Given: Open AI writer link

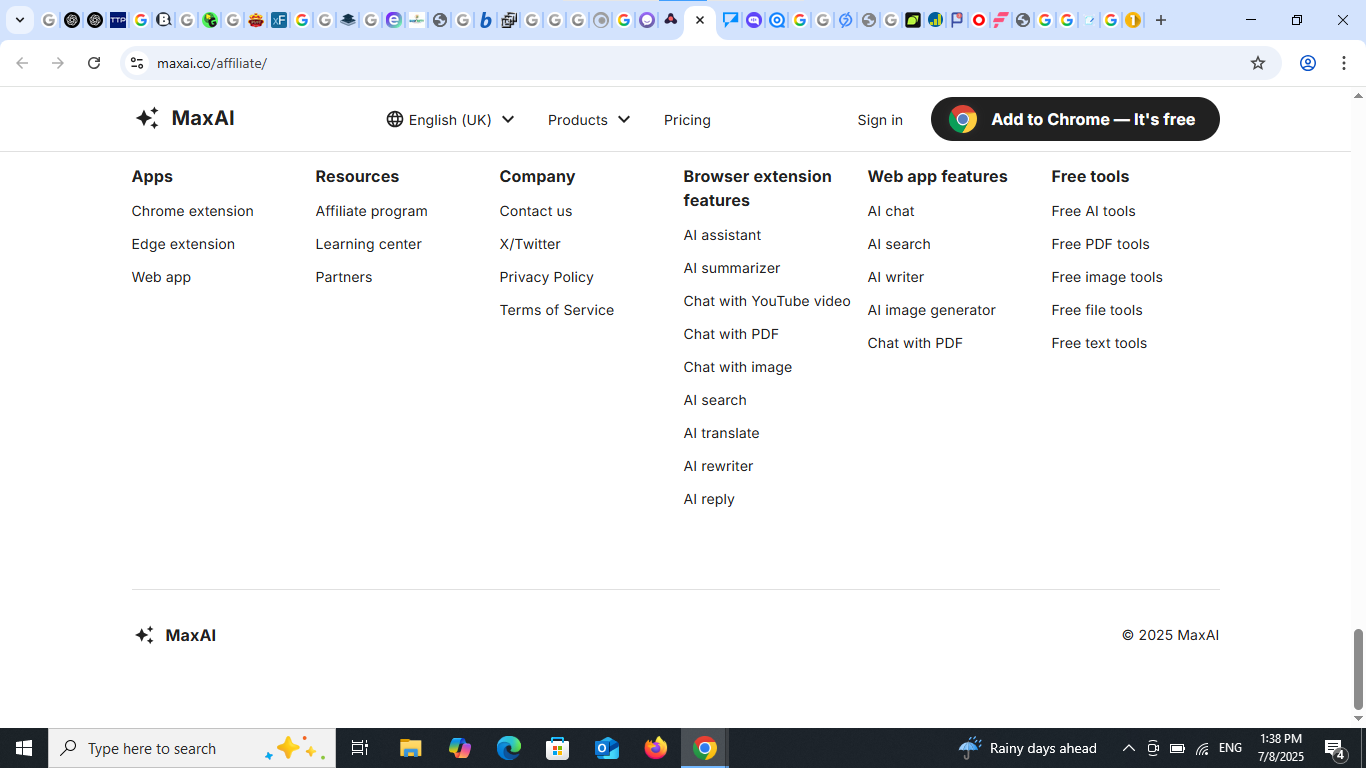Looking at the screenshot, I should (x=896, y=277).
